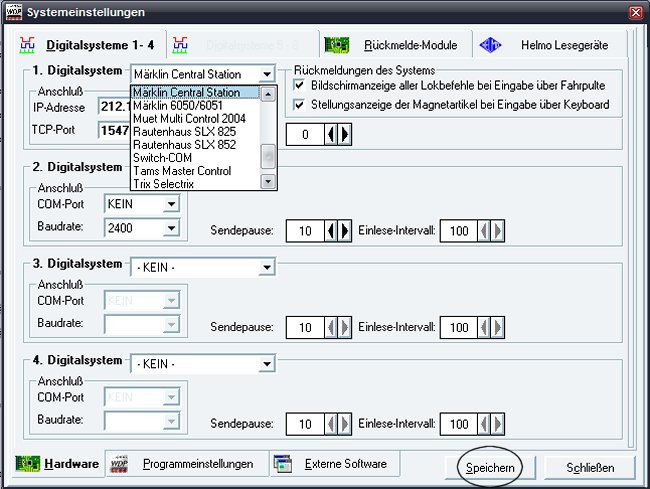Viewport: 650px width, 489px height.
Task: Collapse the 1. Digitalsystem dropdown arrow
Action: click(x=267, y=74)
